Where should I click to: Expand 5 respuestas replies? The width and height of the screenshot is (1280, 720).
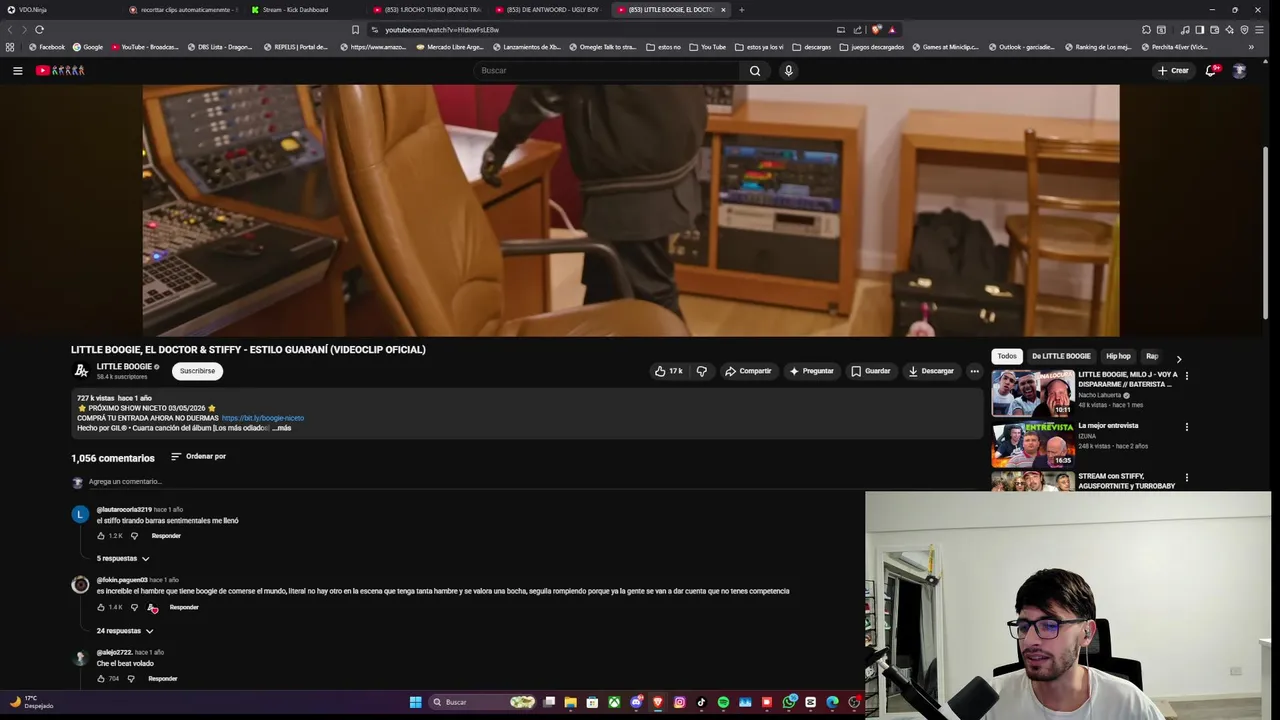[x=123, y=558]
